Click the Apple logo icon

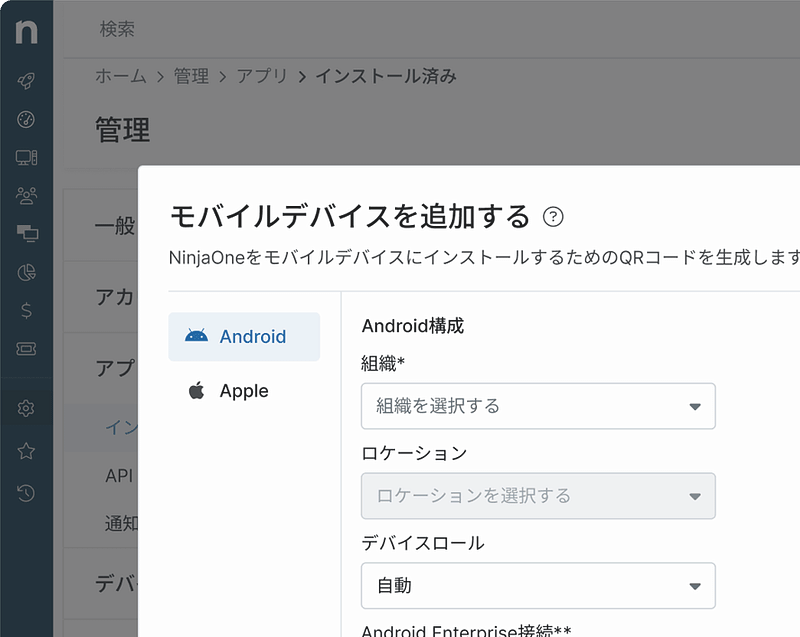196,391
